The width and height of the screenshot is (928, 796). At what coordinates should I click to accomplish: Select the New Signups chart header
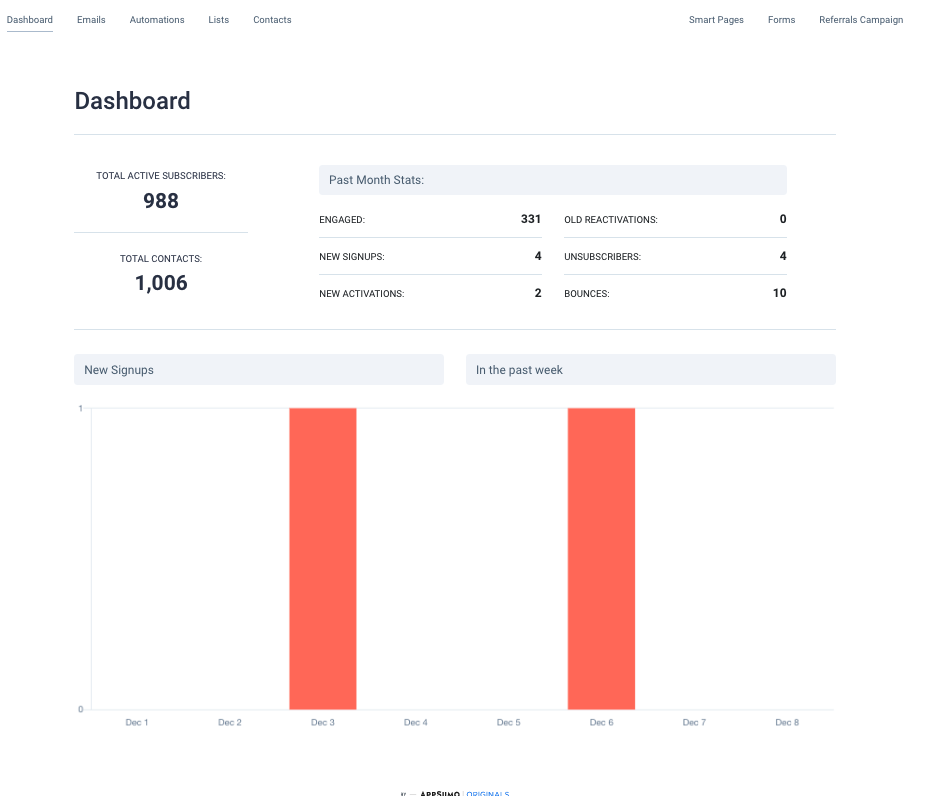click(118, 369)
